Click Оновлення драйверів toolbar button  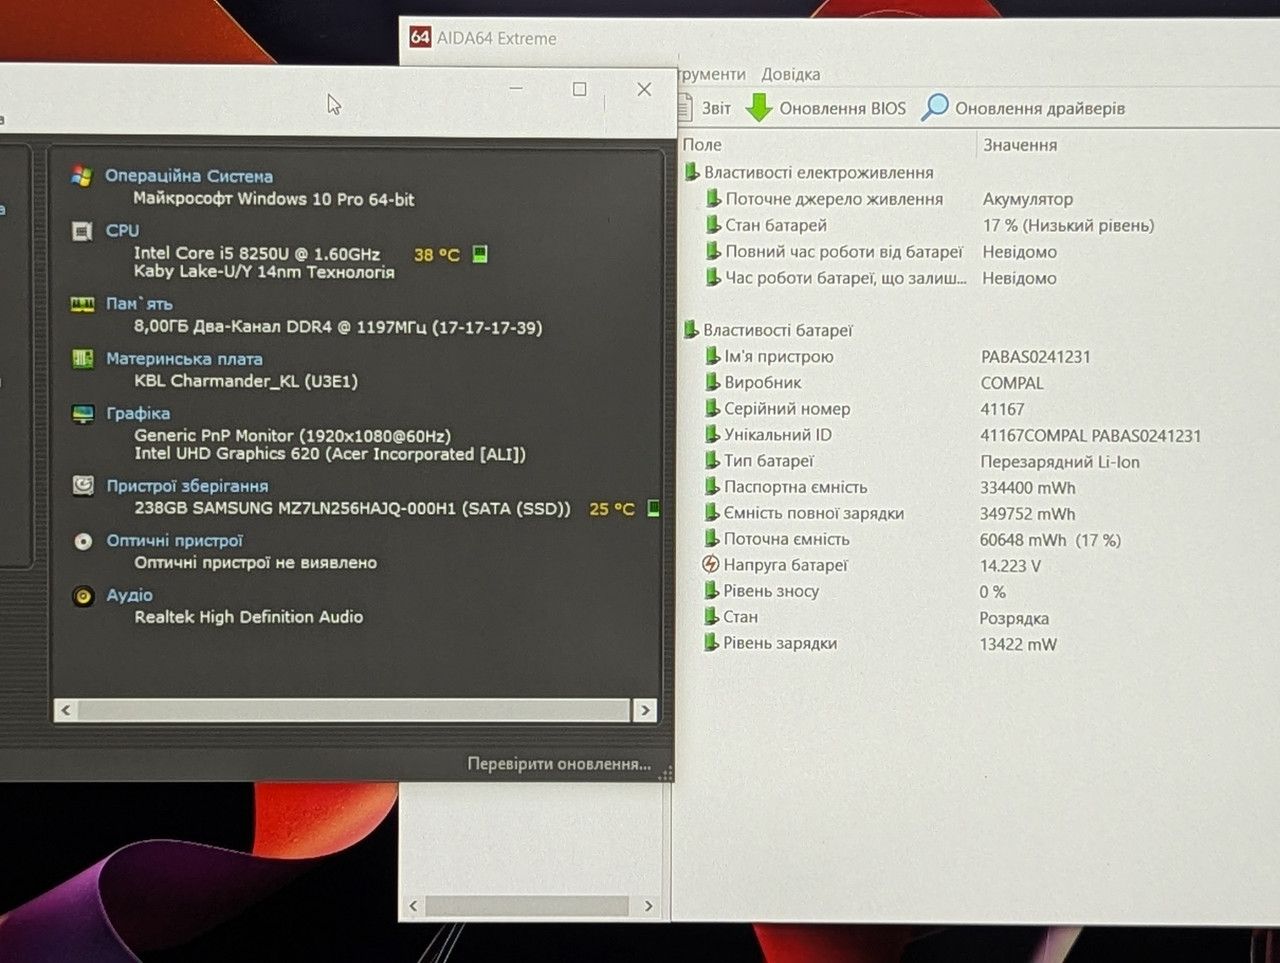(1023, 108)
